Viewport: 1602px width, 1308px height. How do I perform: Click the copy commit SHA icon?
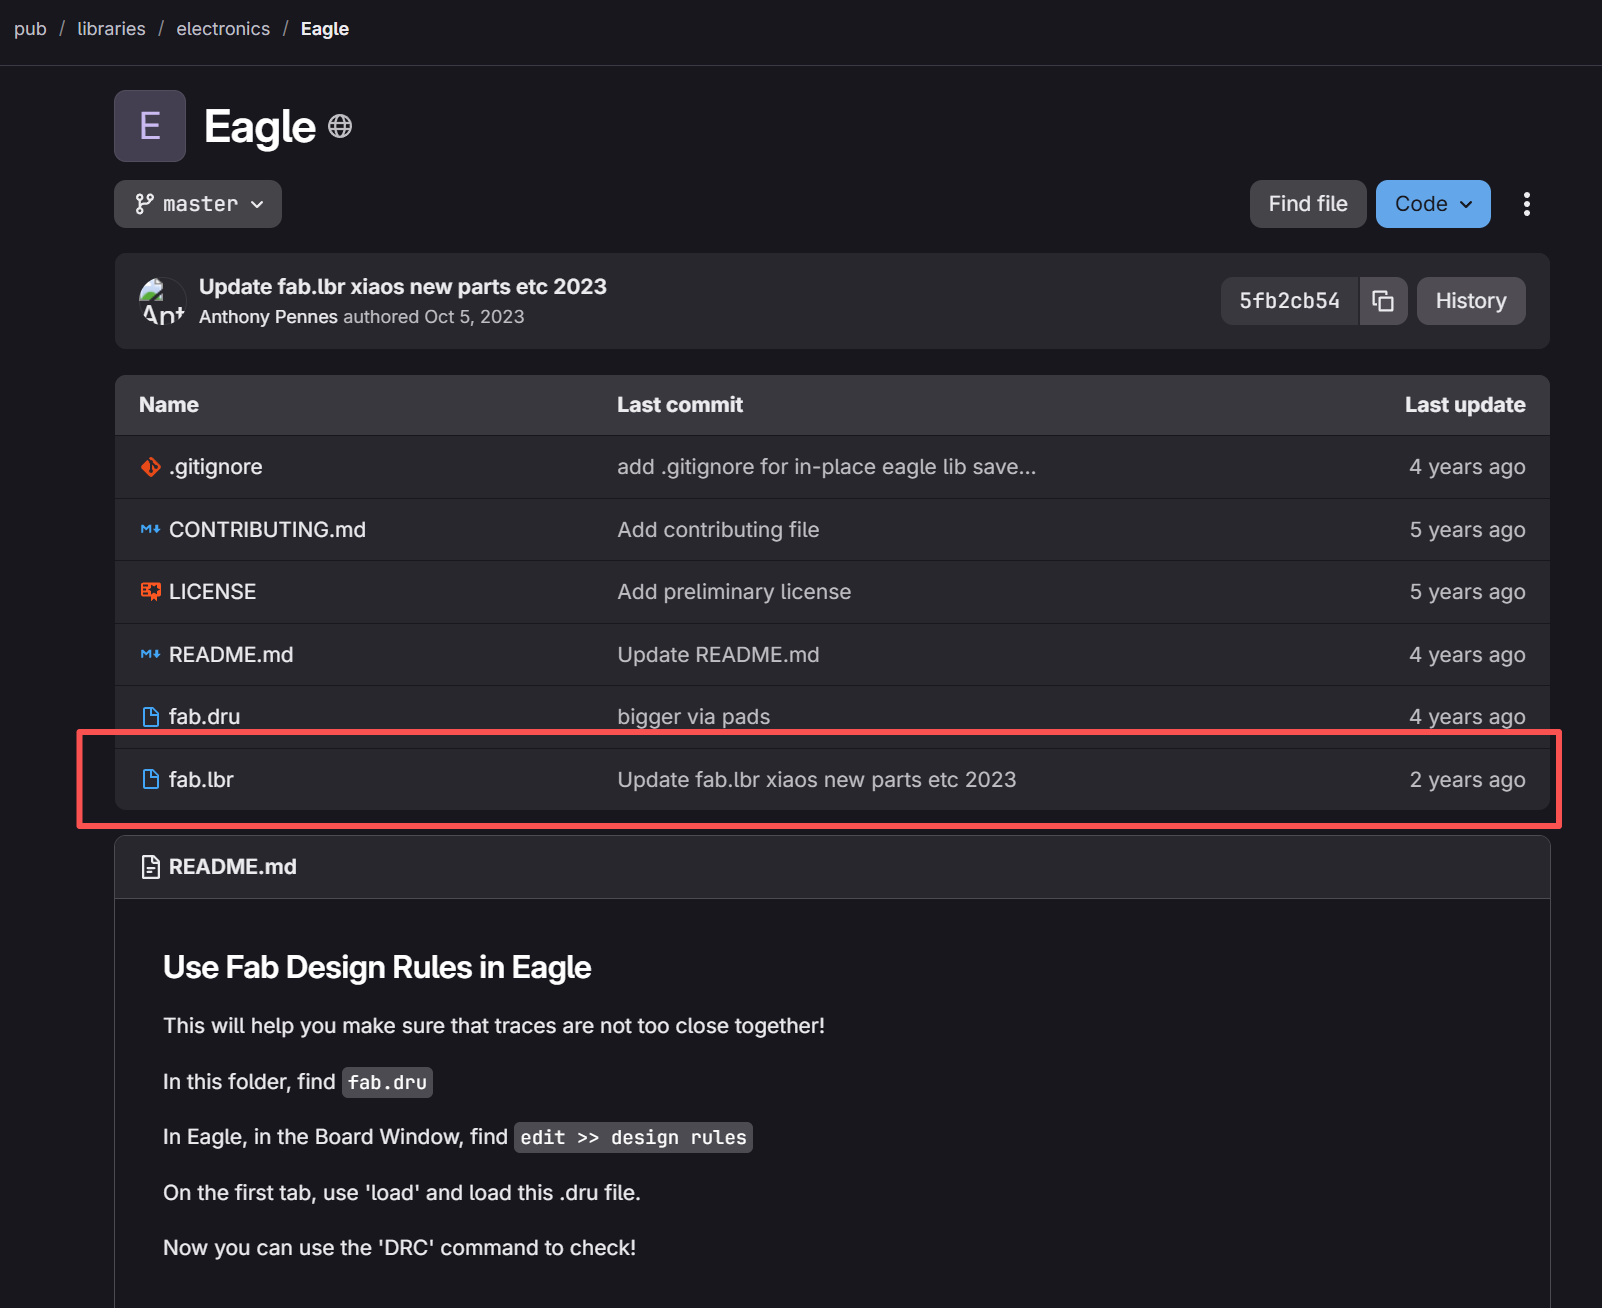pyautogui.click(x=1383, y=301)
